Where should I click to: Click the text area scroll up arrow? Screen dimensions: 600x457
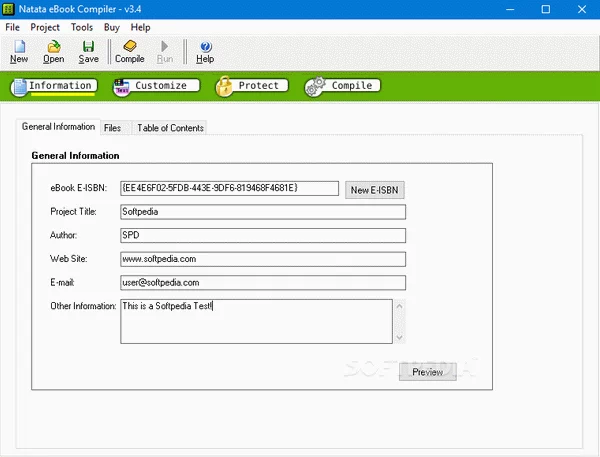[399, 306]
